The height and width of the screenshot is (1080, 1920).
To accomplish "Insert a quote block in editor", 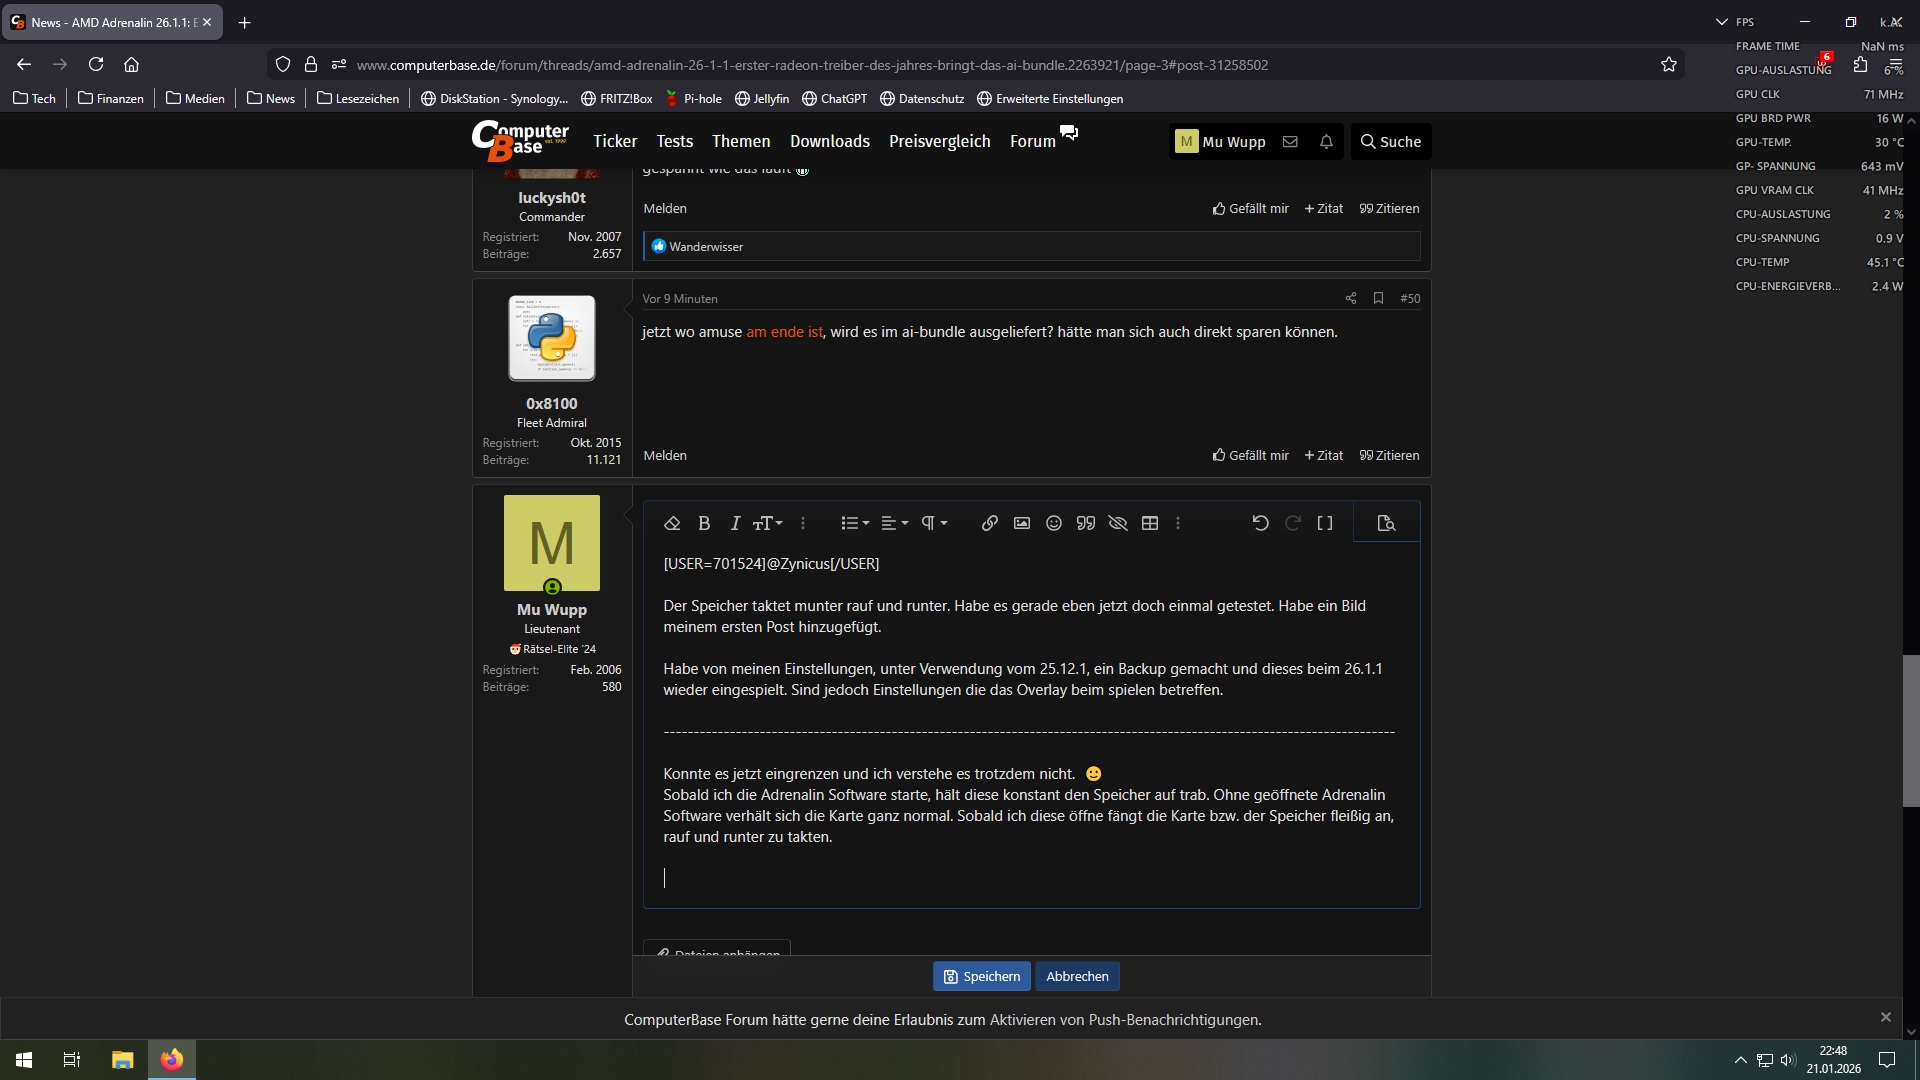I will [x=1085, y=523].
